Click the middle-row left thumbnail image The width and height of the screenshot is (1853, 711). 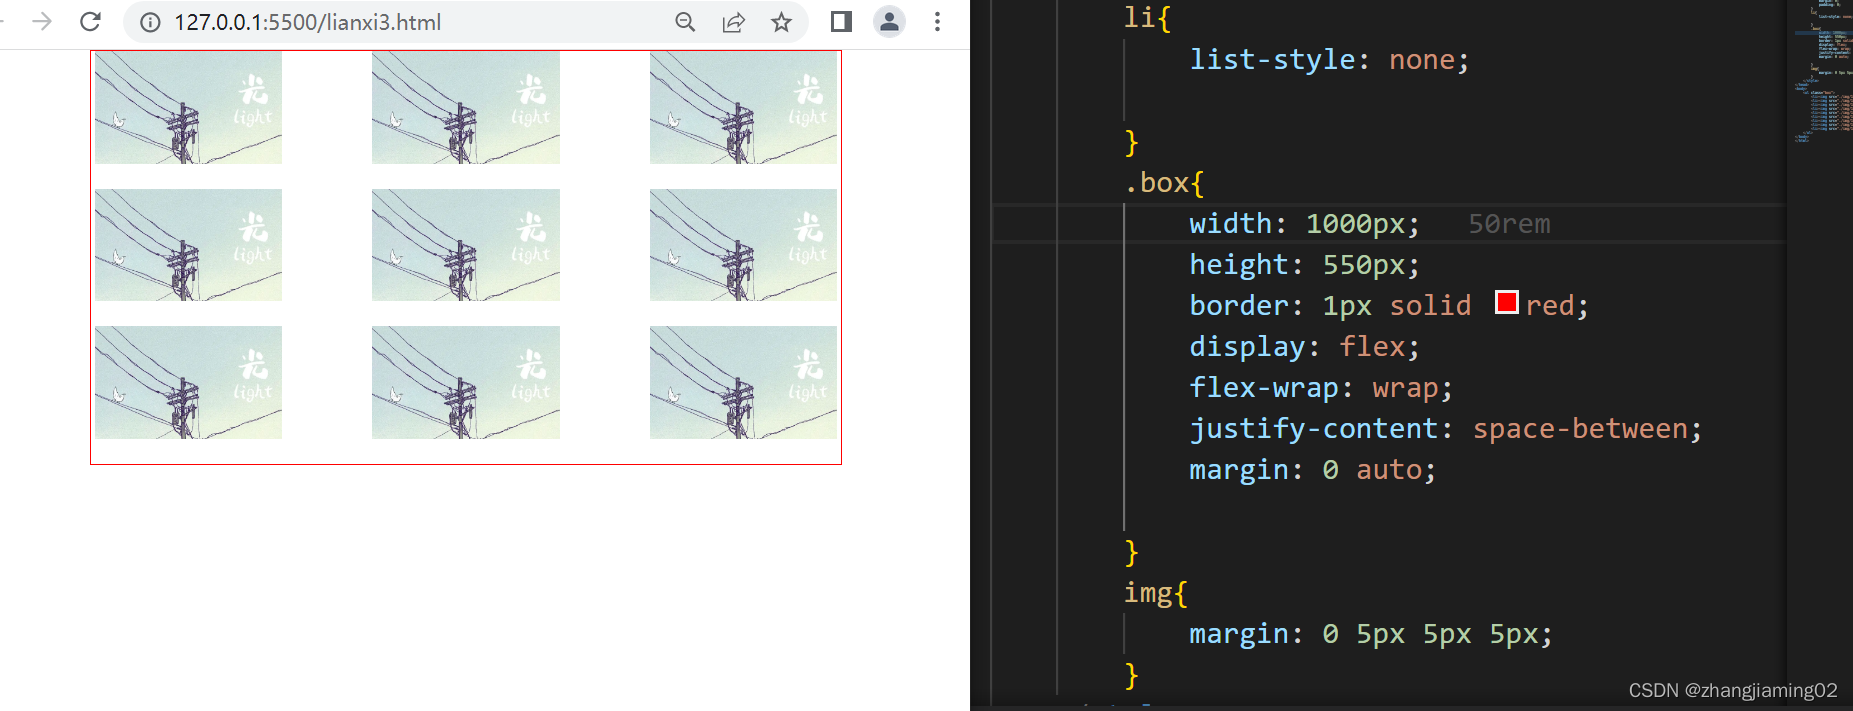188,245
